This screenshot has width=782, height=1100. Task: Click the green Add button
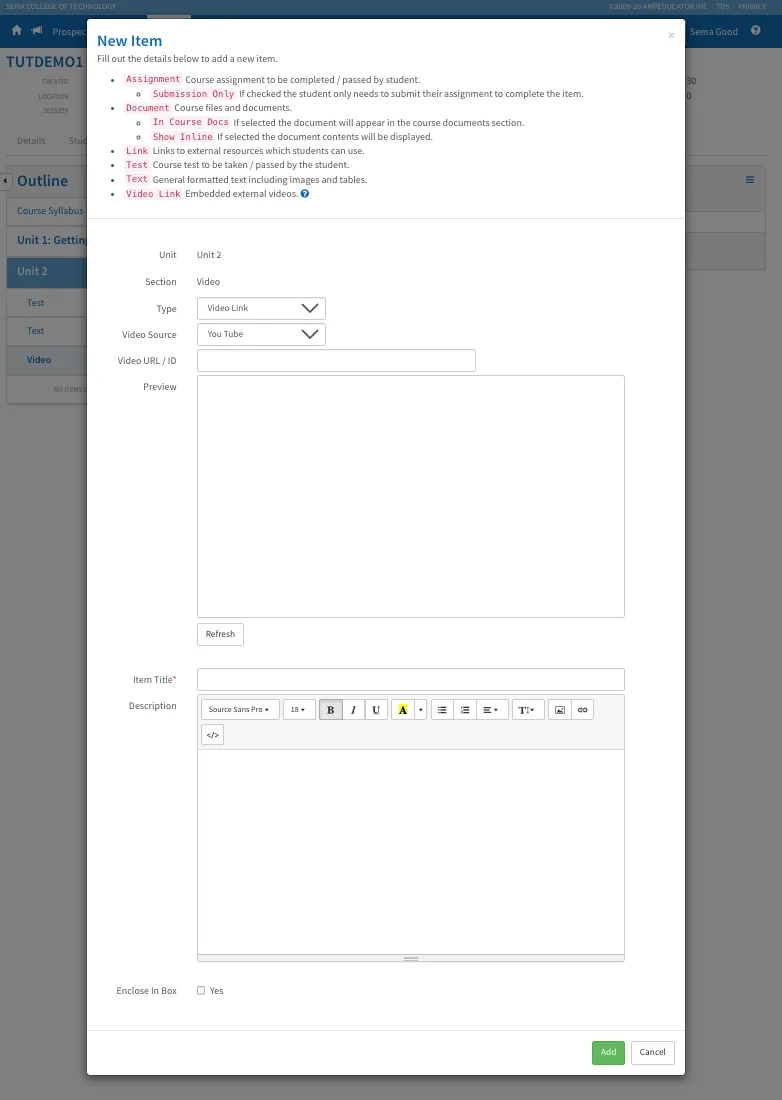click(x=608, y=1052)
